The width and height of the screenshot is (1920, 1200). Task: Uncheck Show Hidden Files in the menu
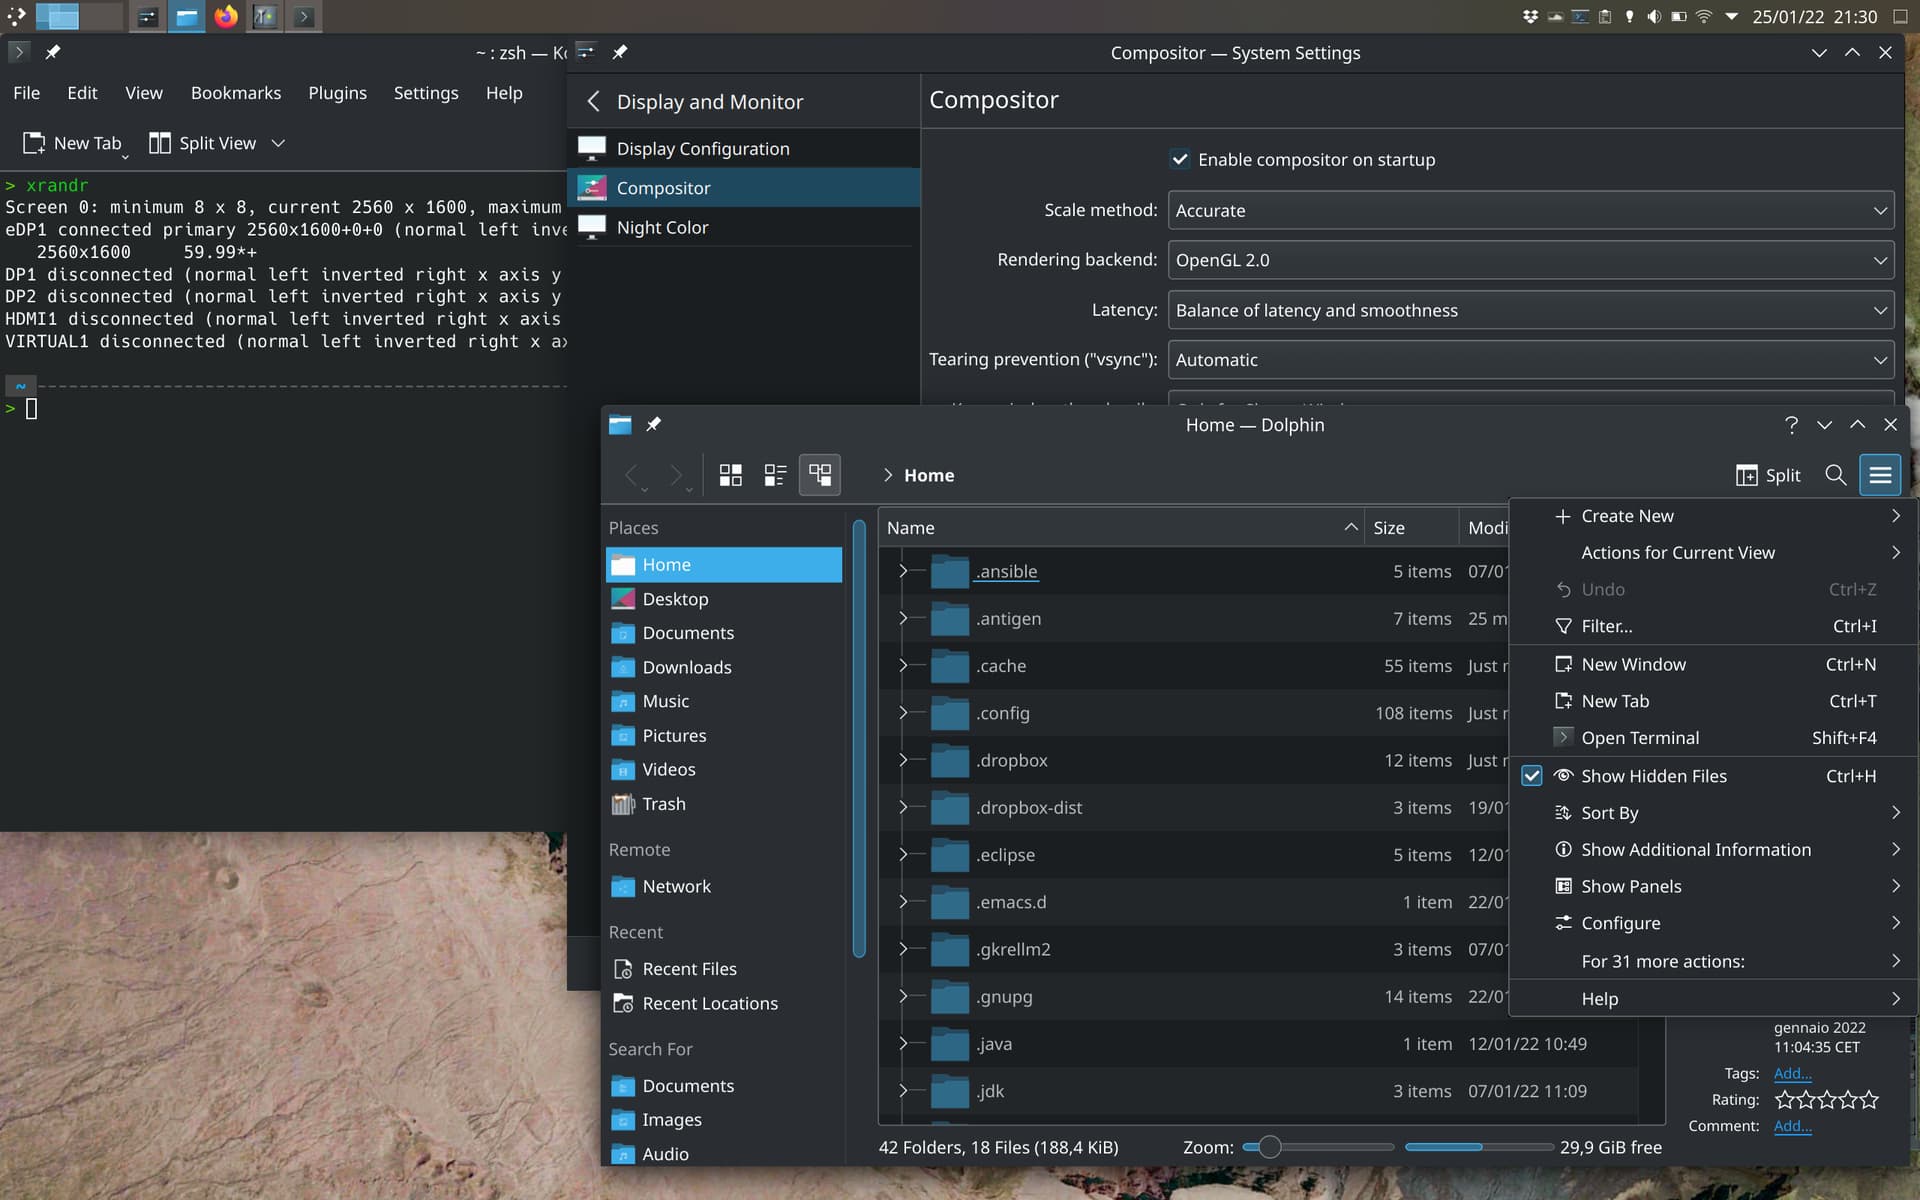(1530, 776)
